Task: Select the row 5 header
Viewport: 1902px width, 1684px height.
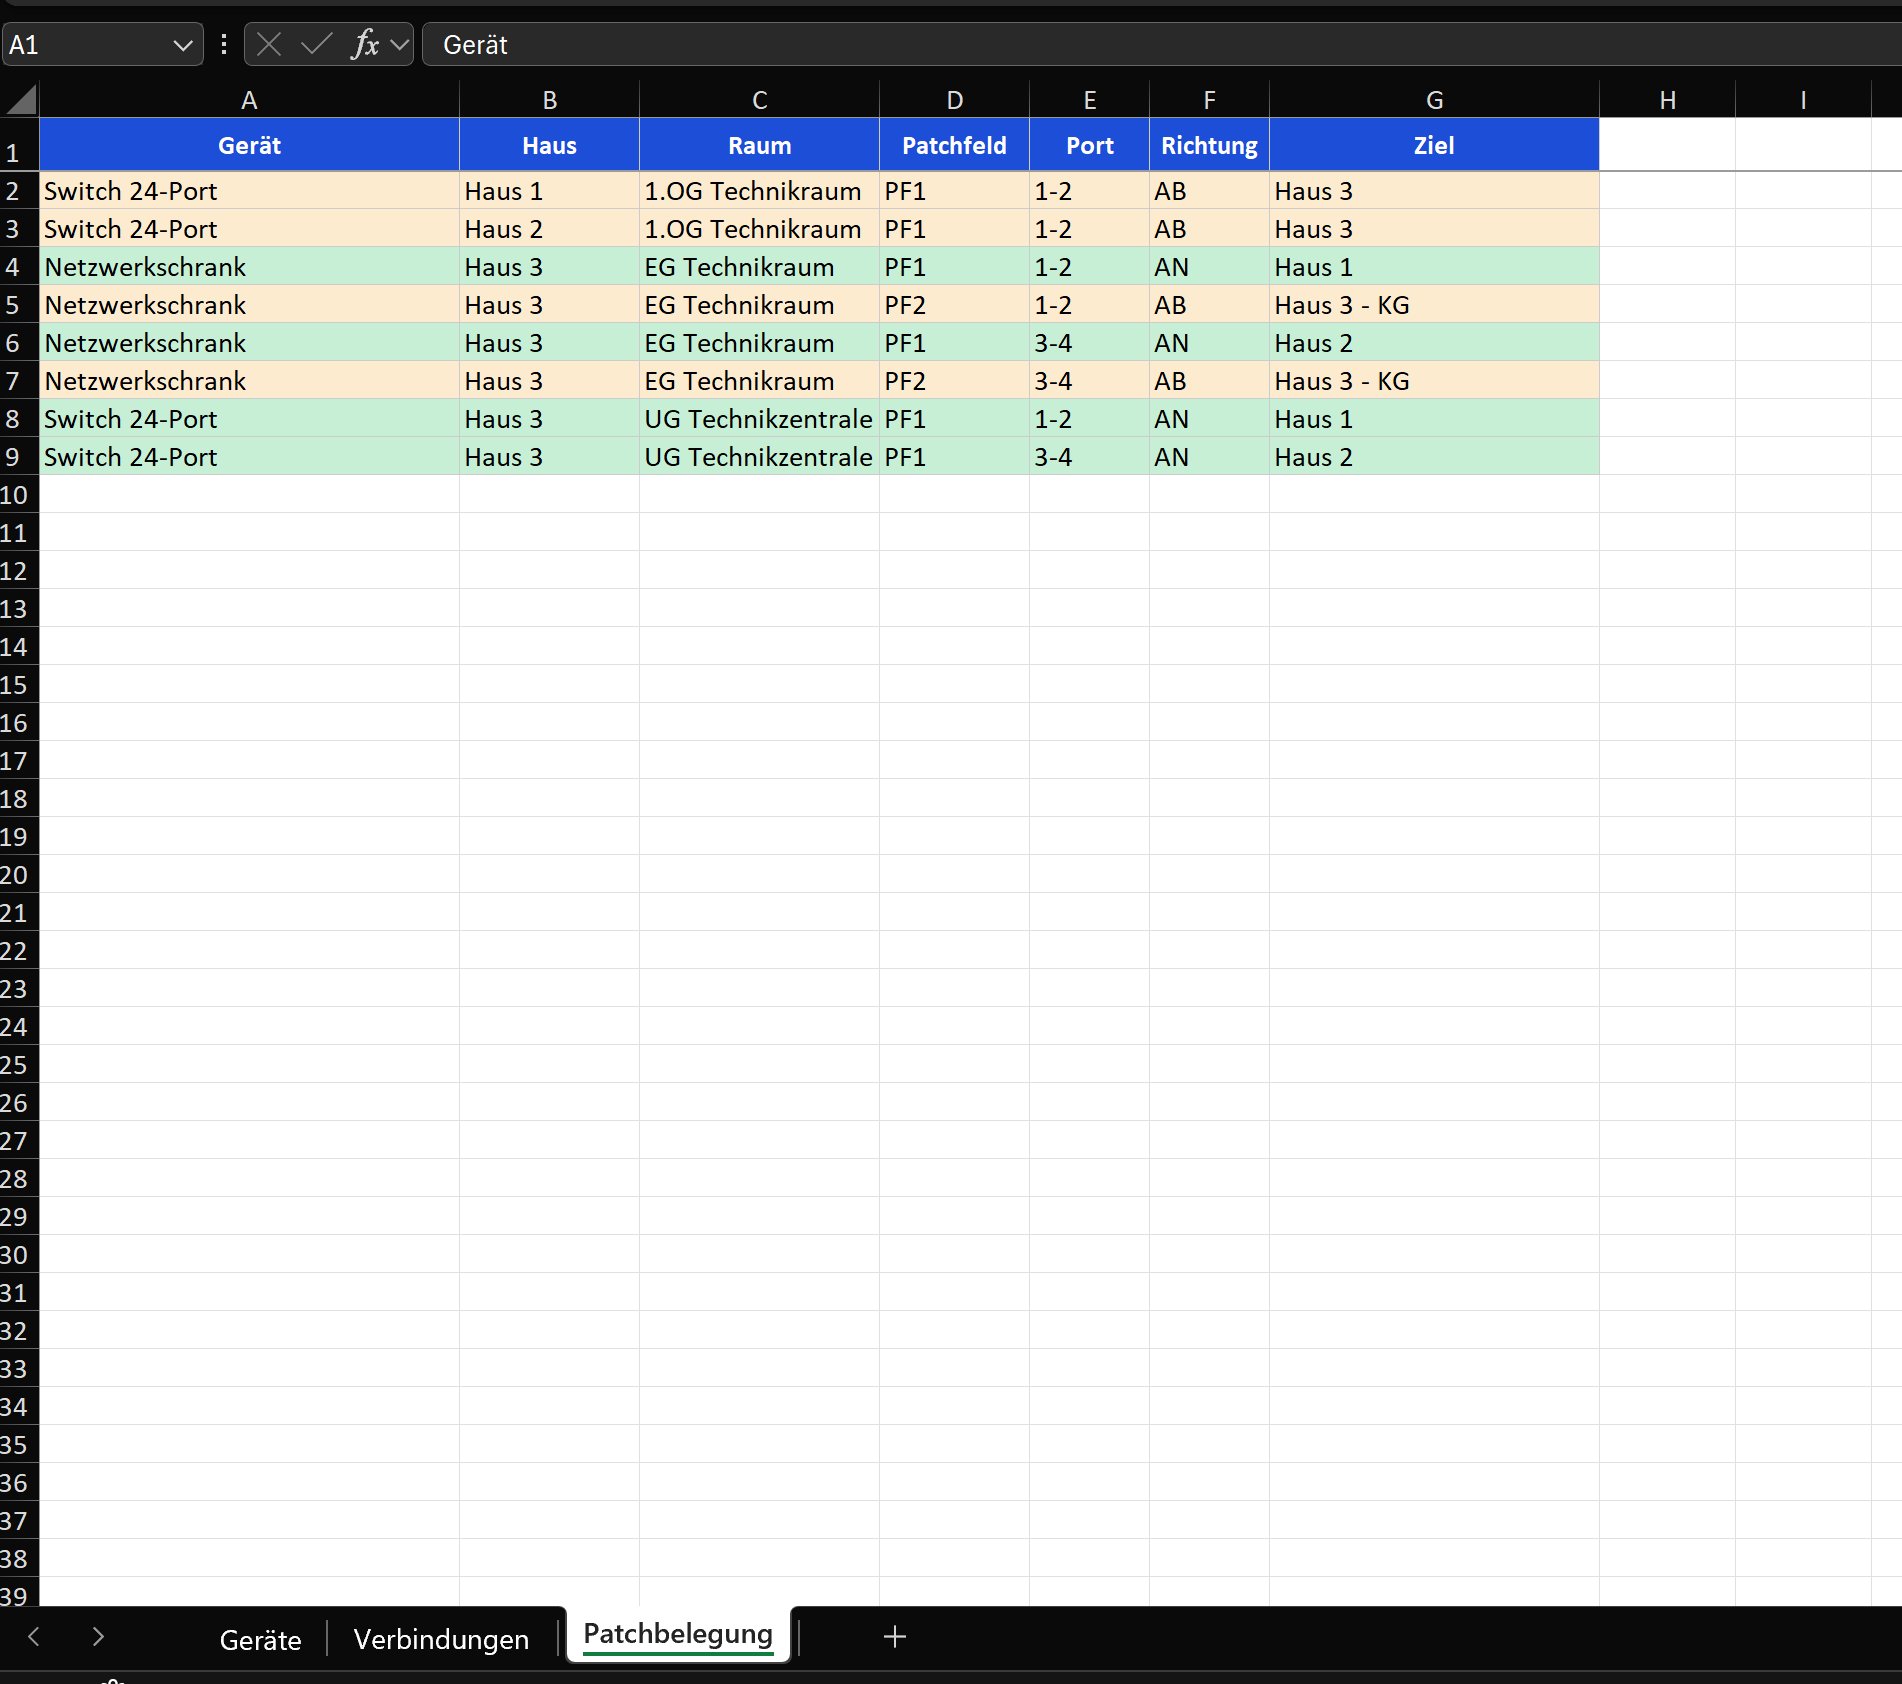Action: (x=19, y=304)
